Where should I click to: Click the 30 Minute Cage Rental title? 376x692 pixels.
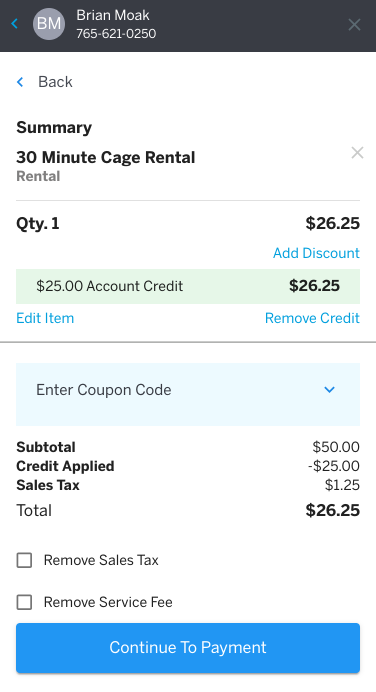(106, 158)
